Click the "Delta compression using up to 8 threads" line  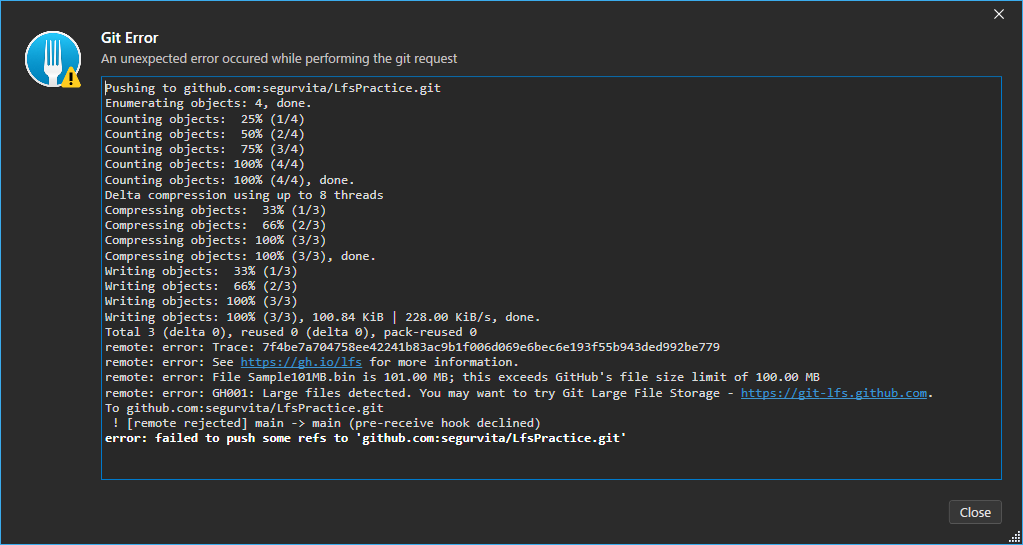pyautogui.click(x=244, y=195)
